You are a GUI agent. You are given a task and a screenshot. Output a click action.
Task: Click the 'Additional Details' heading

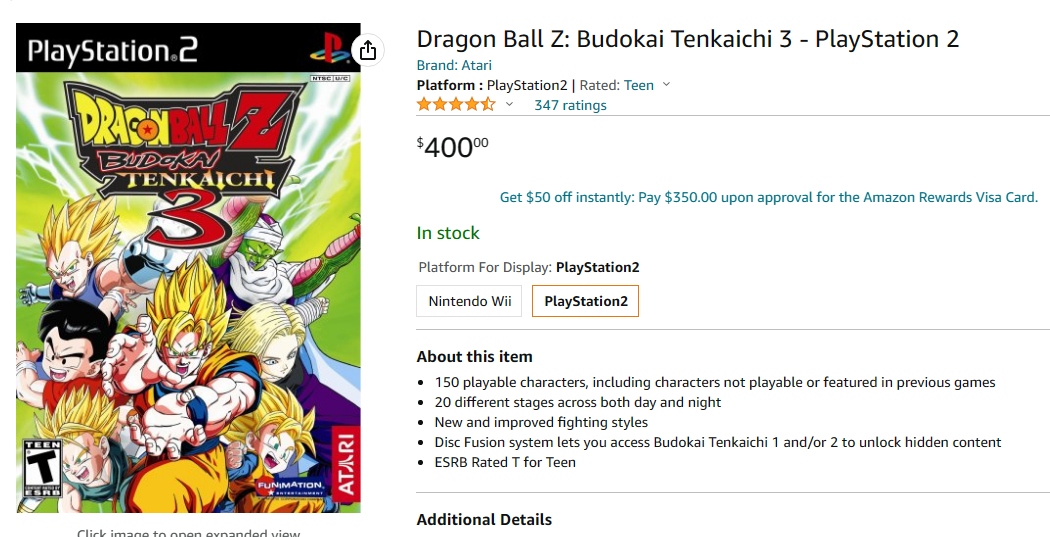coord(484,519)
